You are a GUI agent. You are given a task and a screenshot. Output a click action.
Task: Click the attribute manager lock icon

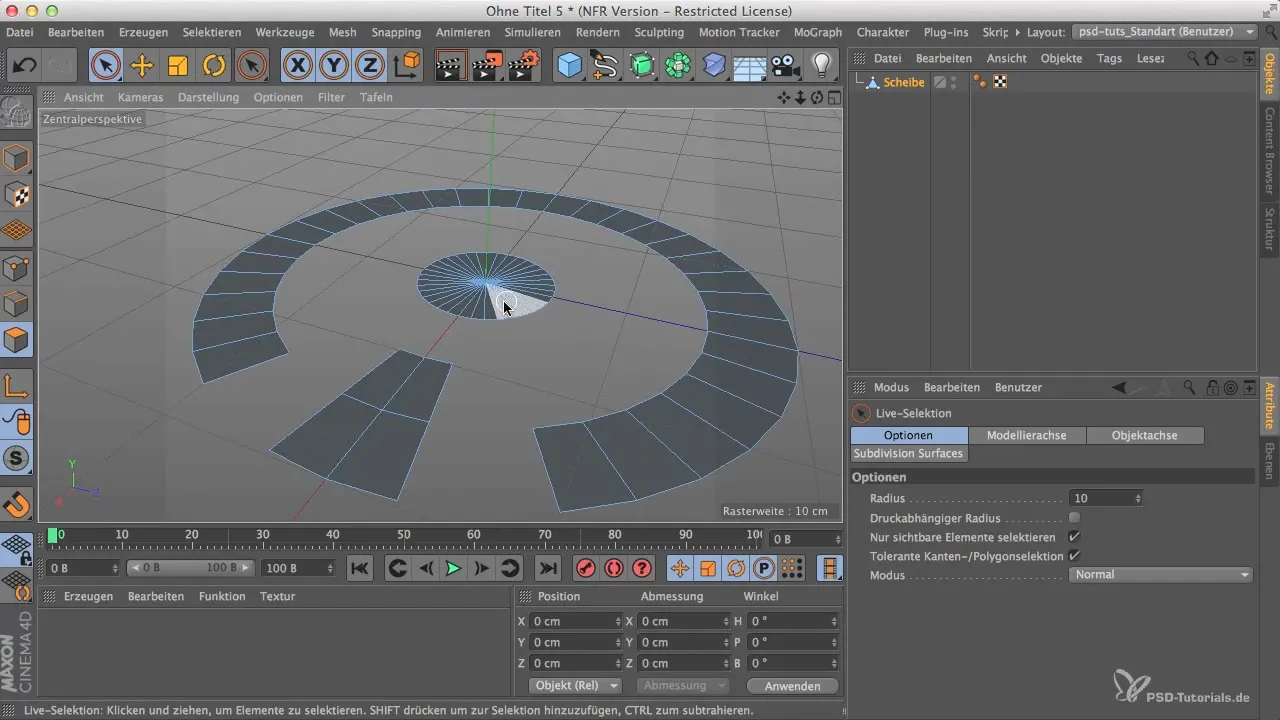point(1212,387)
